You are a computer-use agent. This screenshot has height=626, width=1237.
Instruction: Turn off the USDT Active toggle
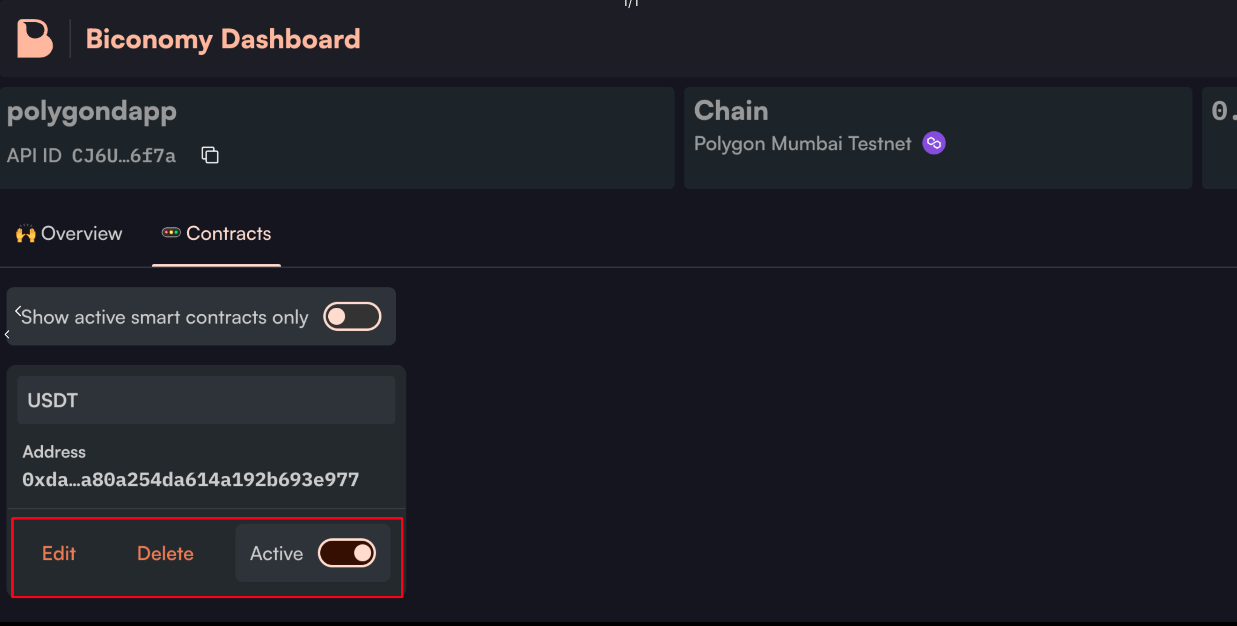pyautogui.click(x=347, y=553)
